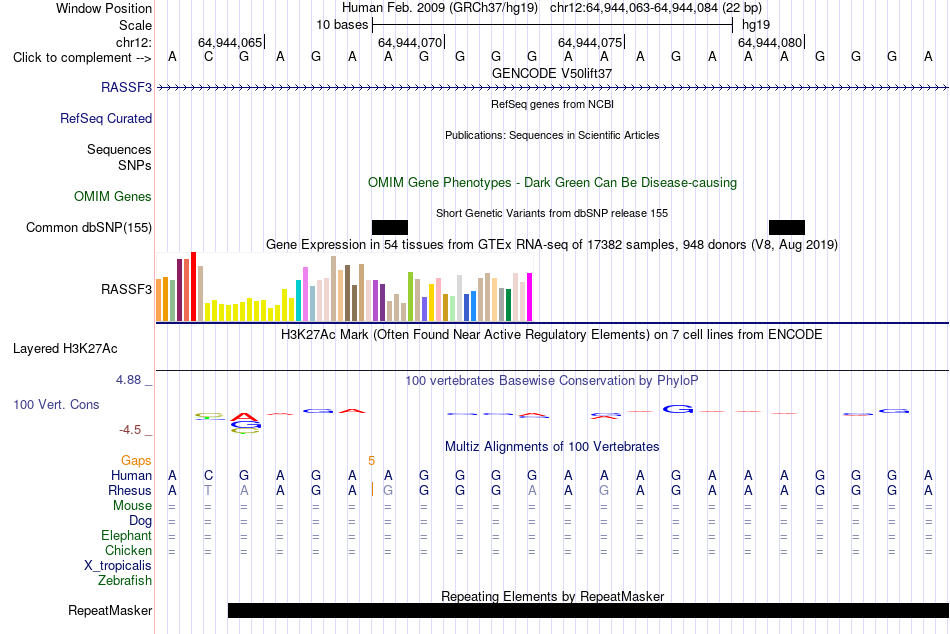
Task: Click the magenta last bar in GTEx chart
Action: pyautogui.click(x=530, y=297)
